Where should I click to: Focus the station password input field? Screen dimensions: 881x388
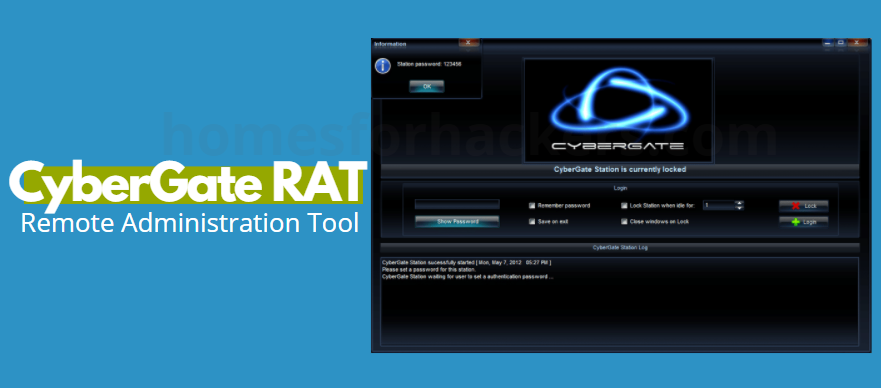457,204
